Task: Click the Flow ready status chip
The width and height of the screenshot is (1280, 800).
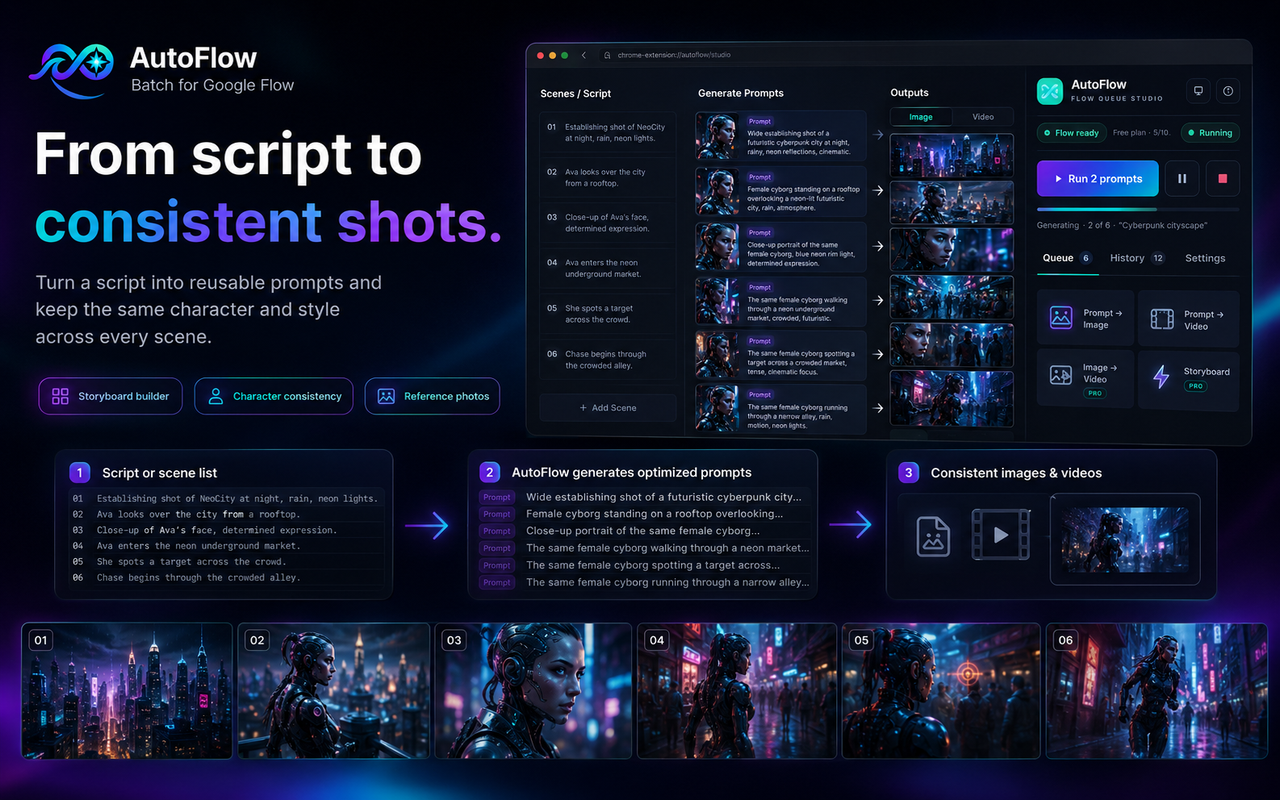Action: coord(1070,133)
